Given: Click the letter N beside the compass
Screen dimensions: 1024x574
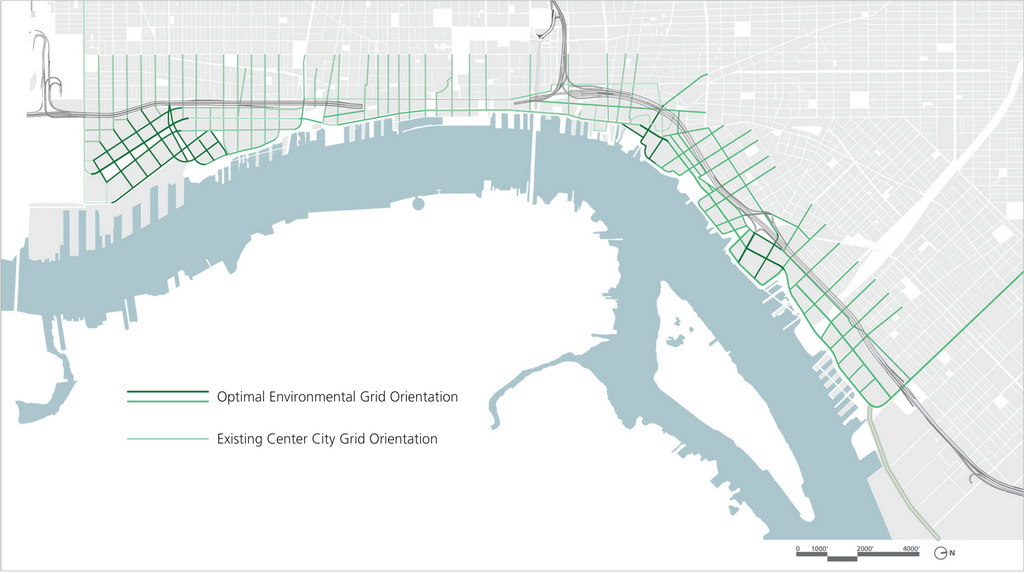Looking at the screenshot, I should point(952,553).
